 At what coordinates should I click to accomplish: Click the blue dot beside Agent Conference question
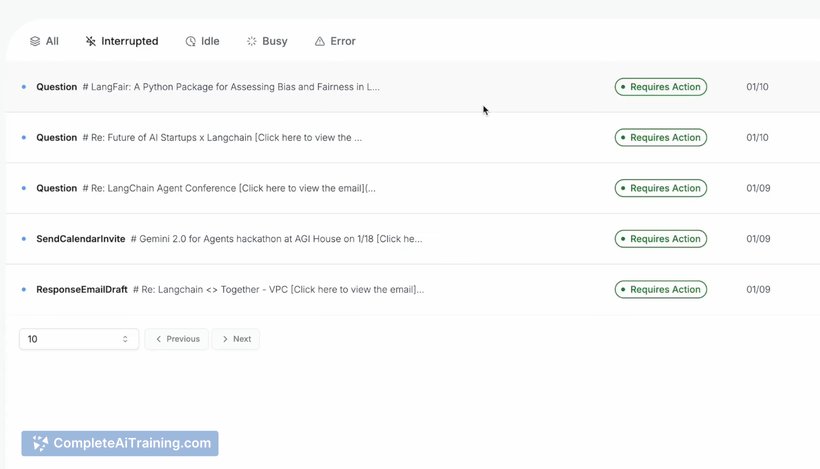click(24, 188)
